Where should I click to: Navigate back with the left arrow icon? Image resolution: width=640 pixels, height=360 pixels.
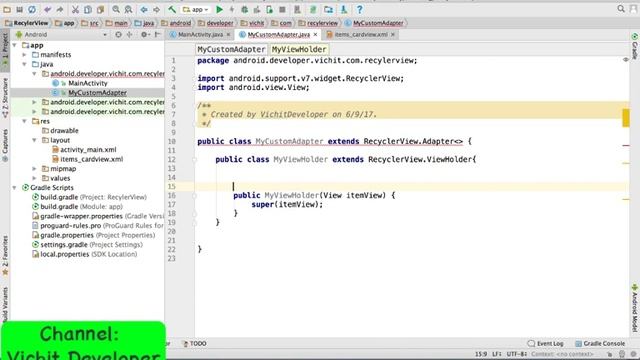(144, 9)
